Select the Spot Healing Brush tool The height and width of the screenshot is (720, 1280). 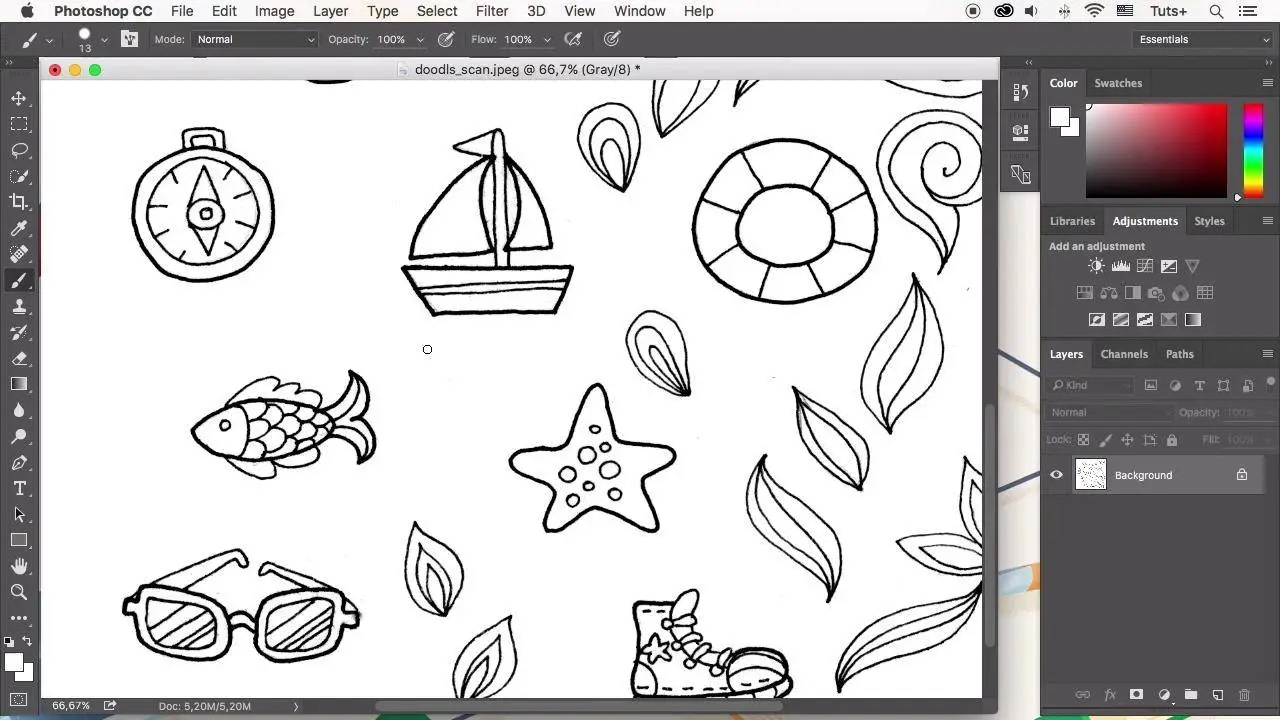pos(19,255)
